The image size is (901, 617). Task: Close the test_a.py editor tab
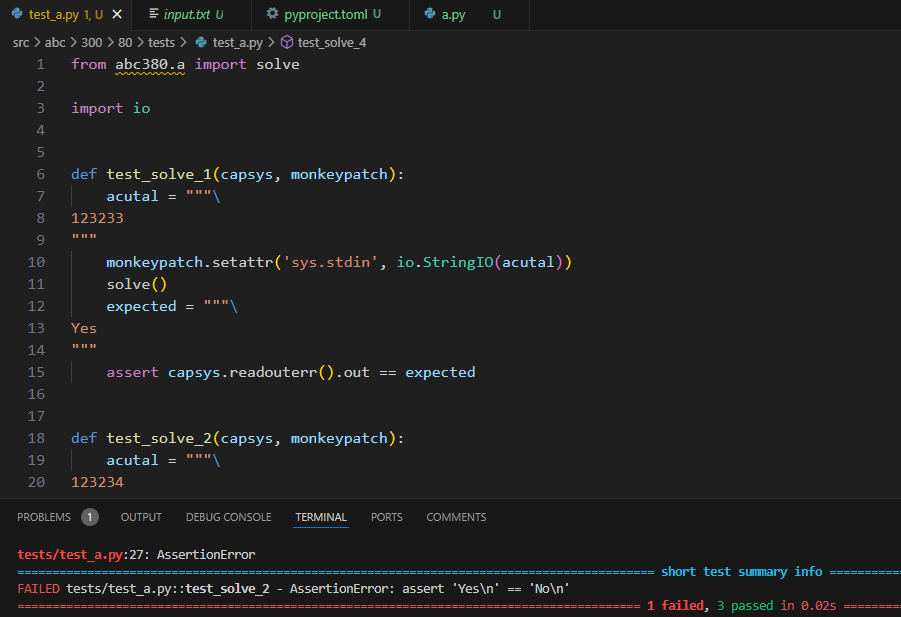(x=117, y=14)
